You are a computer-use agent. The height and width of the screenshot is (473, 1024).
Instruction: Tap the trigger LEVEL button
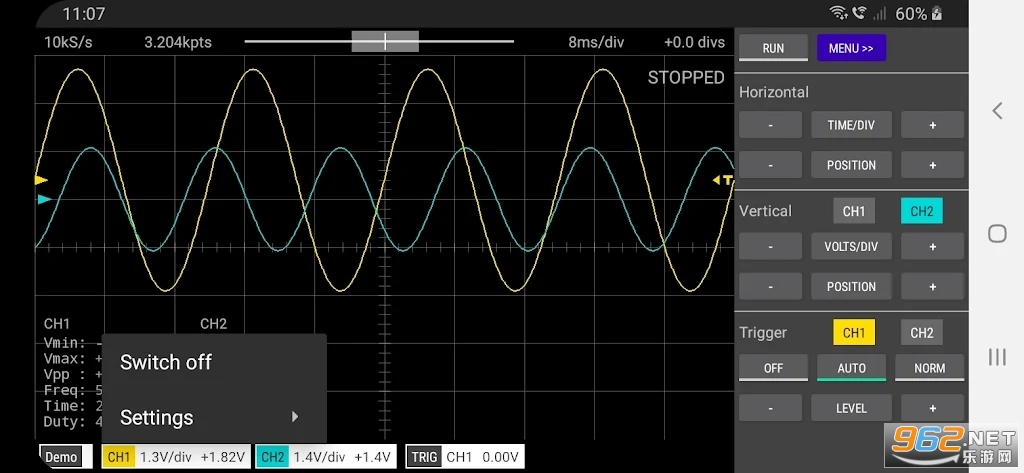(851, 408)
